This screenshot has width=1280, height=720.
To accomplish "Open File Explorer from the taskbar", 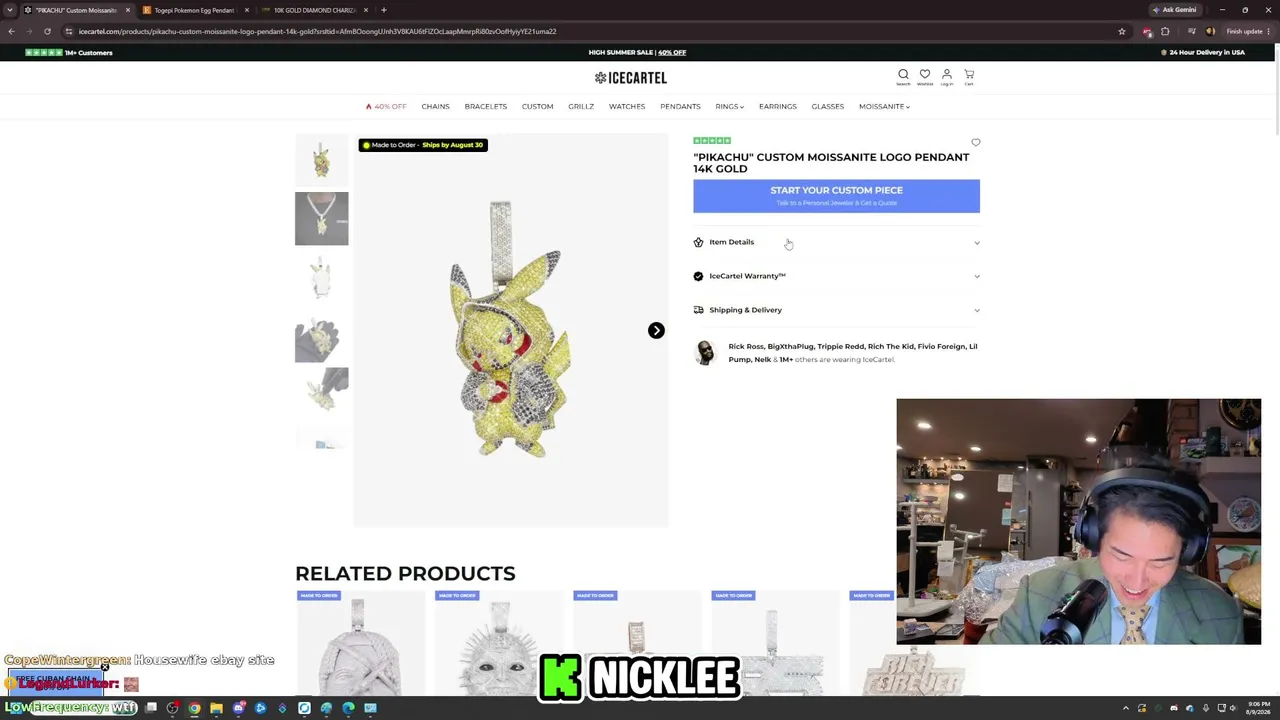I will click(216, 708).
